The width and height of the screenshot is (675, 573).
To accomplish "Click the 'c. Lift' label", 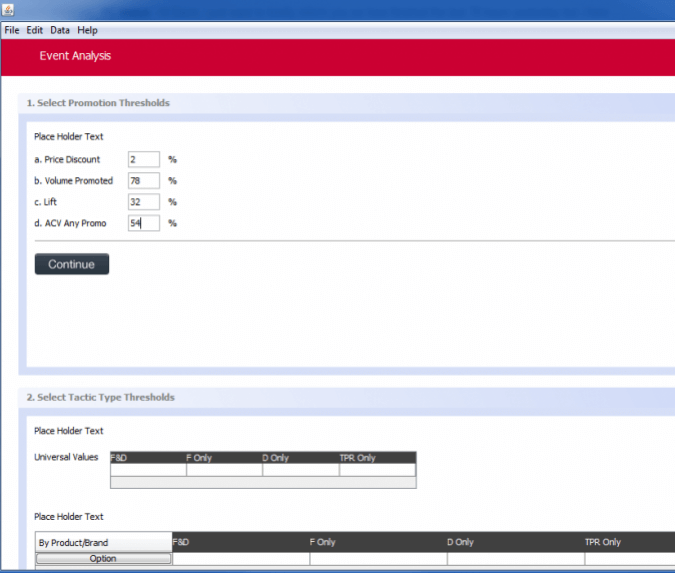I will (46, 202).
